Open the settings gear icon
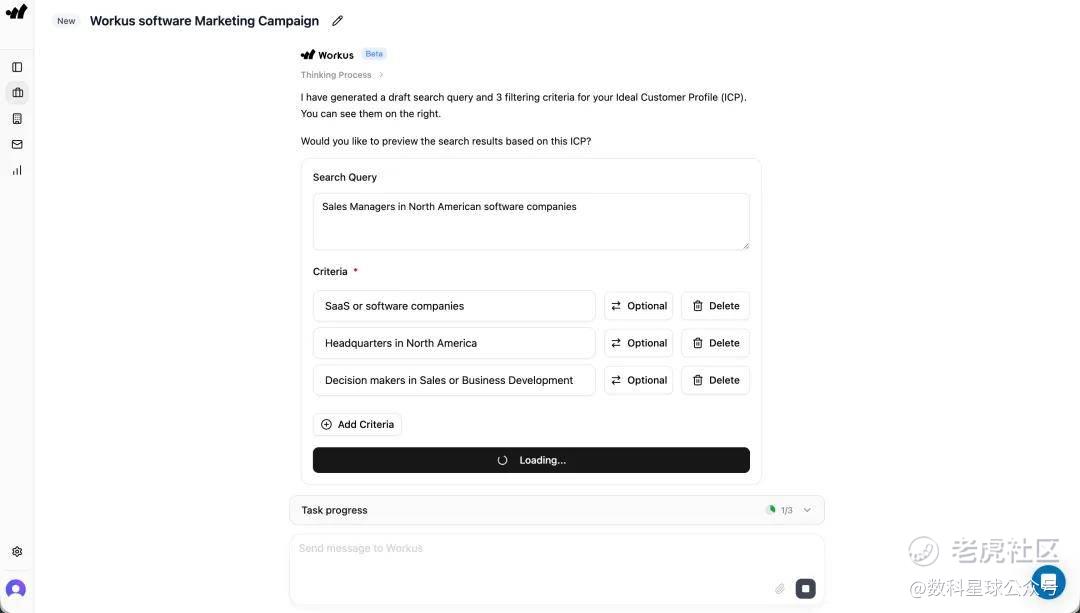The height and width of the screenshot is (613, 1080). [x=17, y=551]
